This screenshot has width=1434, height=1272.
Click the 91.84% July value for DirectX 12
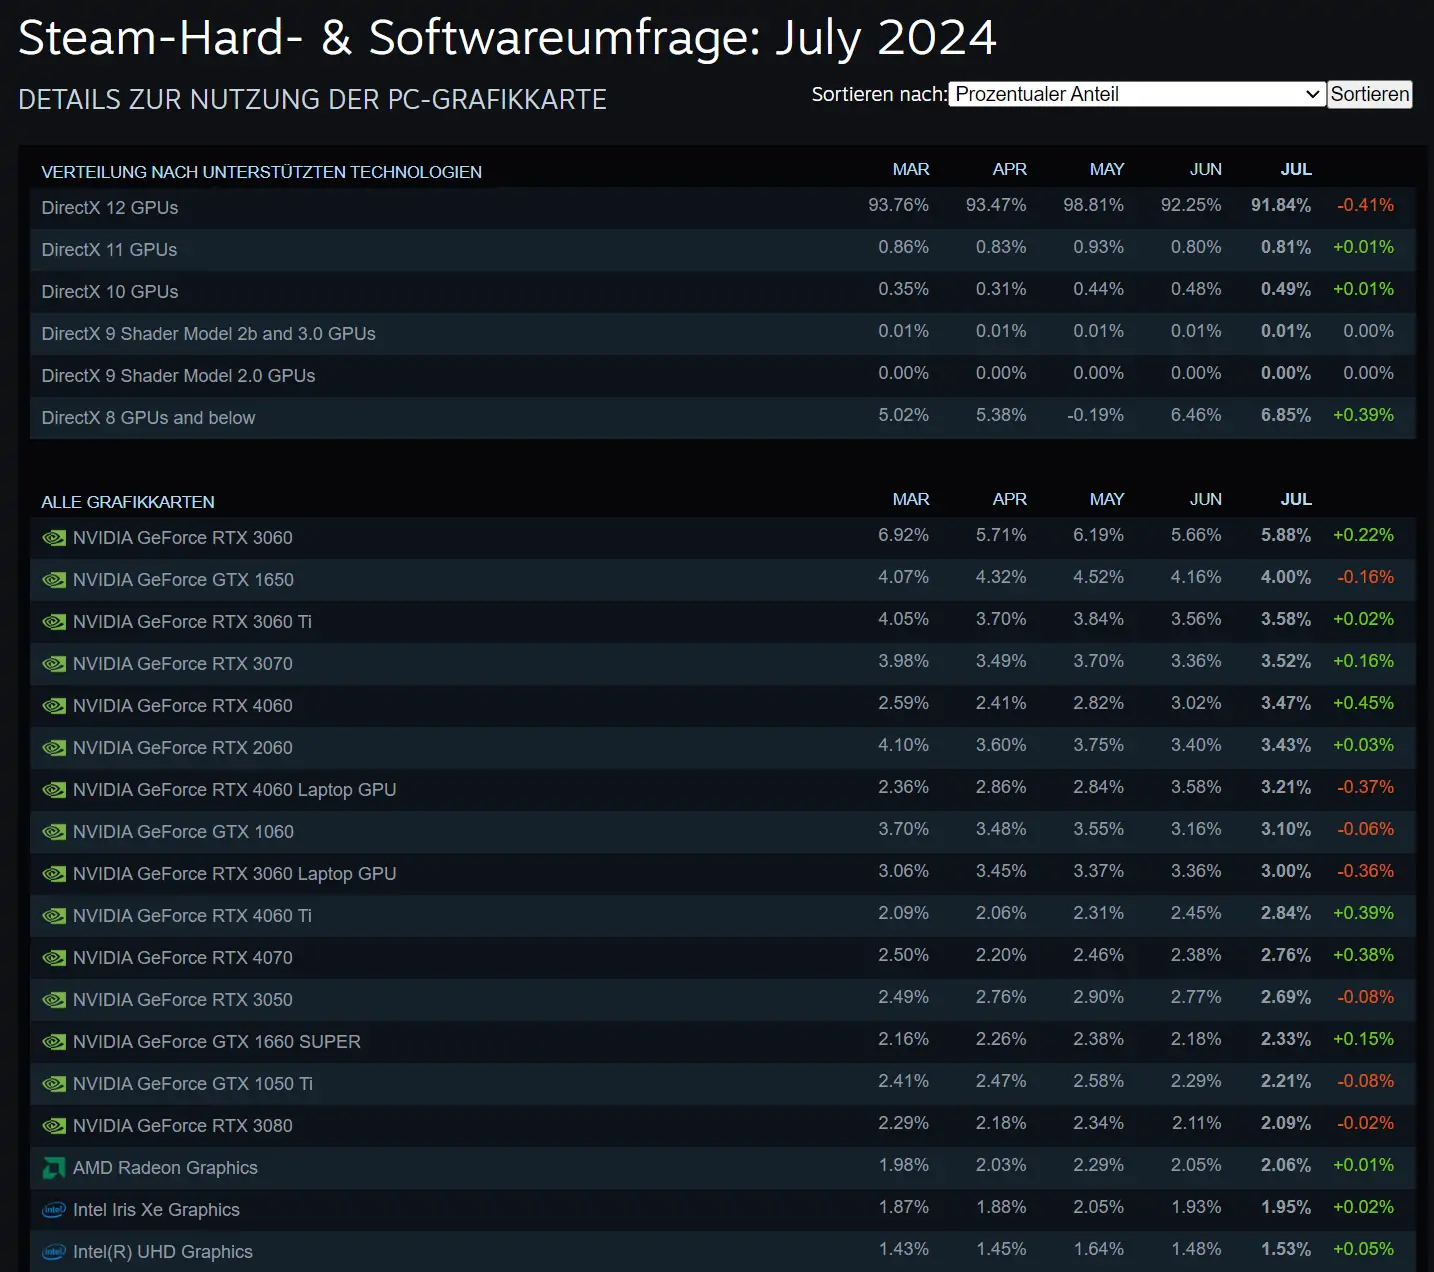coord(1281,205)
